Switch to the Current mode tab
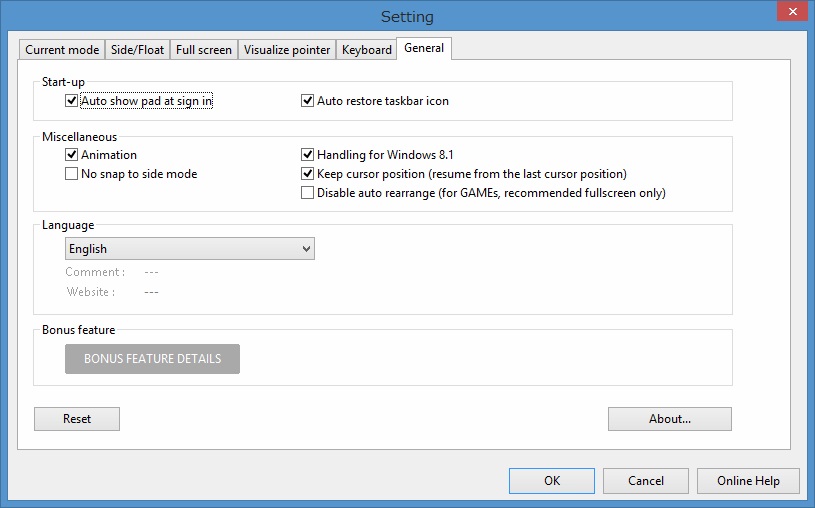 (62, 50)
